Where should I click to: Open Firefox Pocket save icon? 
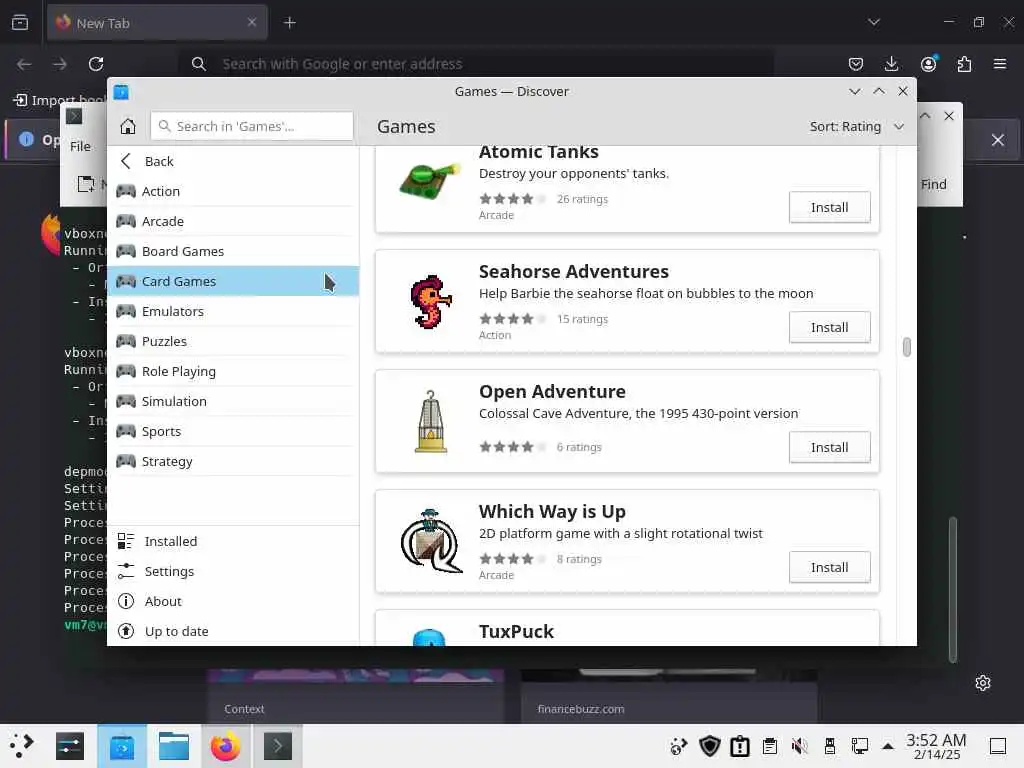coord(856,63)
